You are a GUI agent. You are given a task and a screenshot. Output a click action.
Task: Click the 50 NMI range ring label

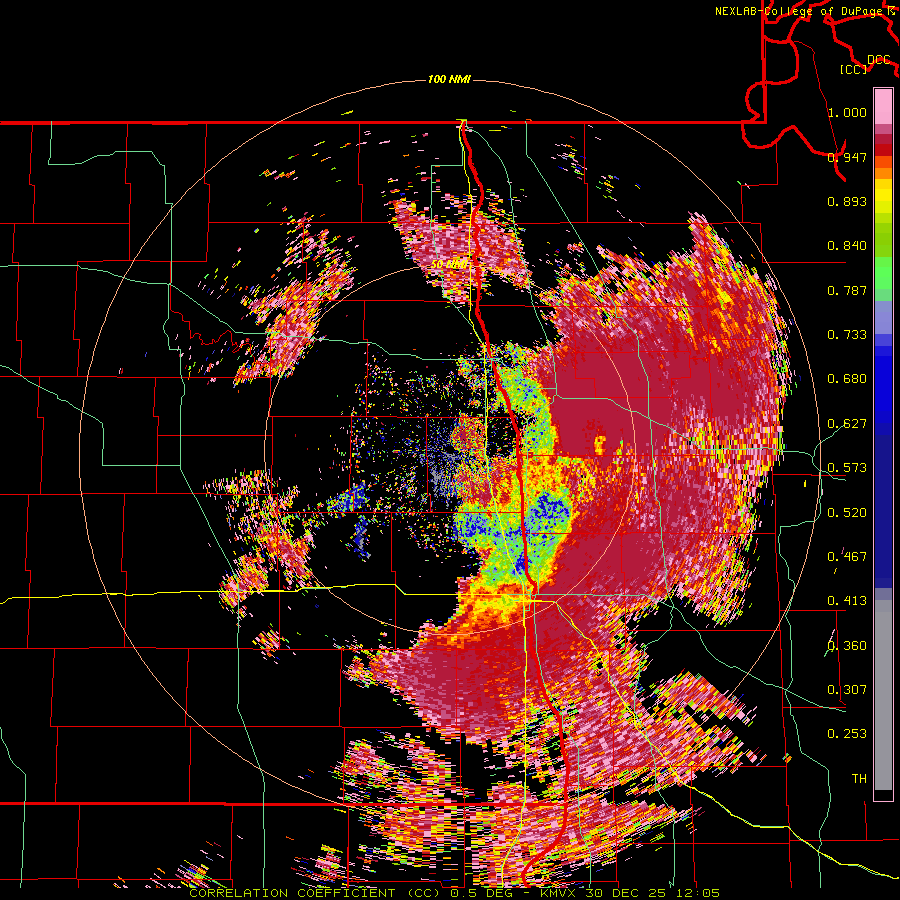pyautogui.click(x=449, y=265)
